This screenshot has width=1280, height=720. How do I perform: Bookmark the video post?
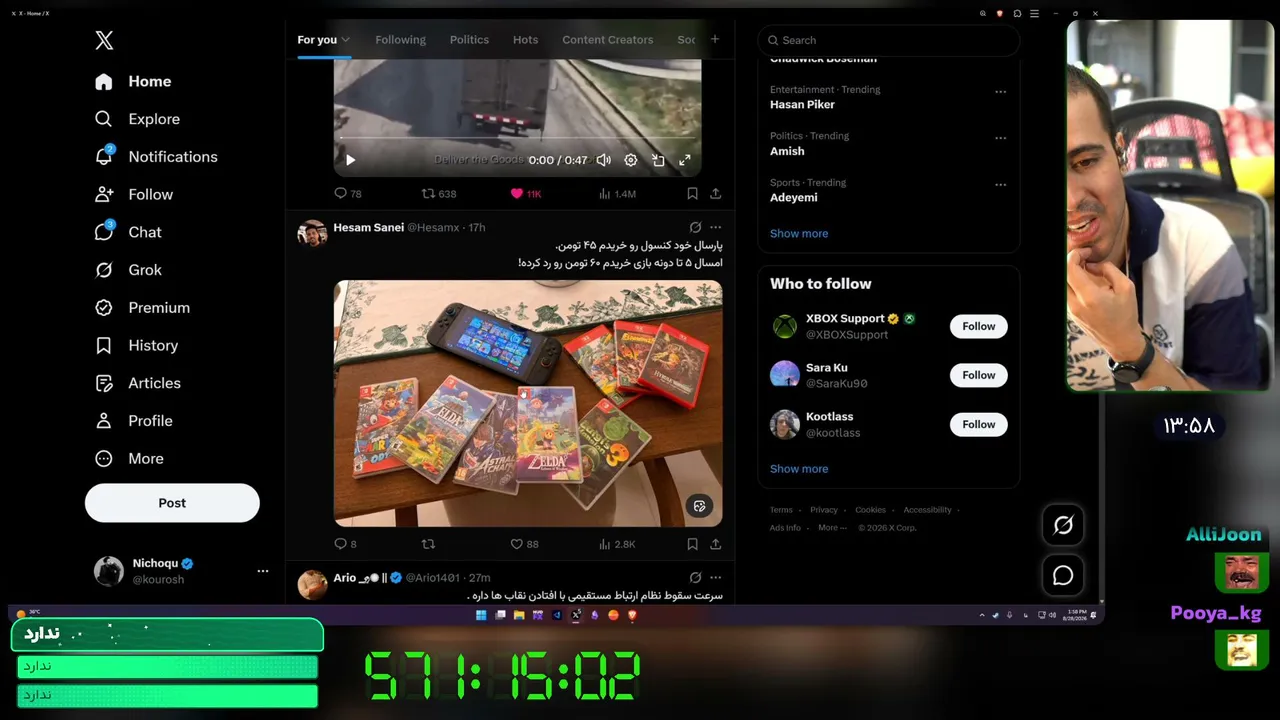[692, 194]
